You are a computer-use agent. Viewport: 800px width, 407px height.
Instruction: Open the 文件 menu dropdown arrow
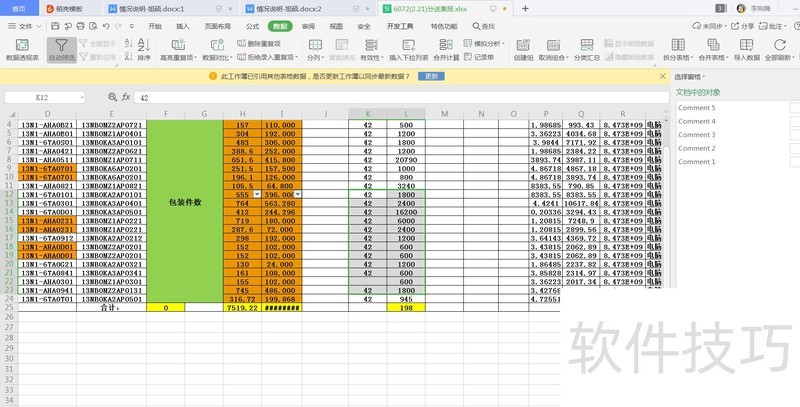pyautogui.click(x=39, y=26)
